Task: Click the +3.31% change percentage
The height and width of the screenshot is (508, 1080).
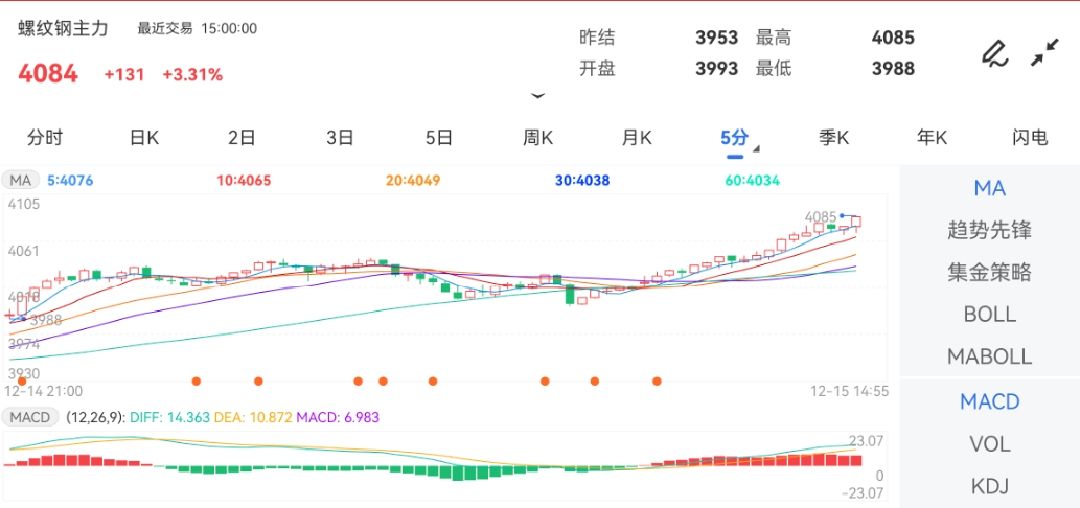Action: coord(193,74)
